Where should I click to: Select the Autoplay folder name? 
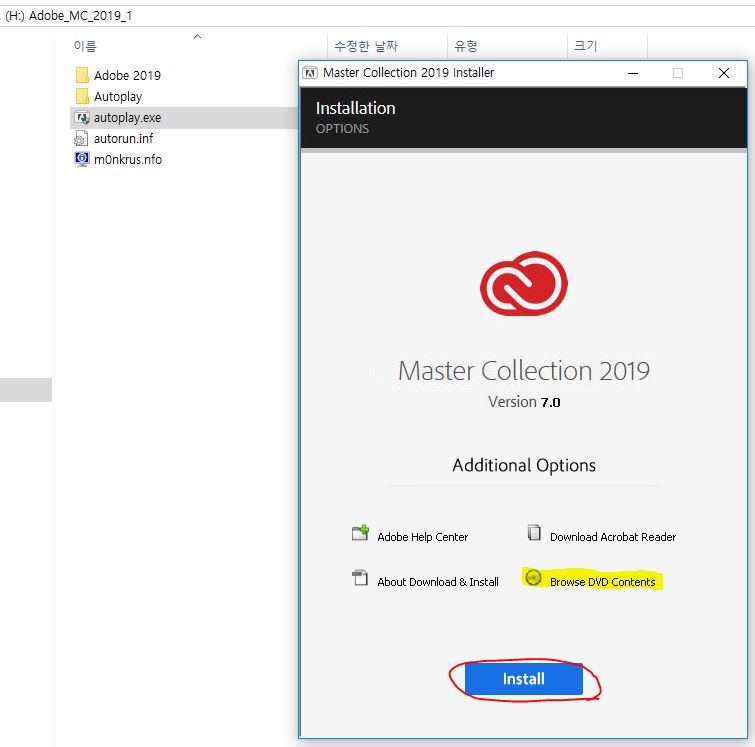118,97
